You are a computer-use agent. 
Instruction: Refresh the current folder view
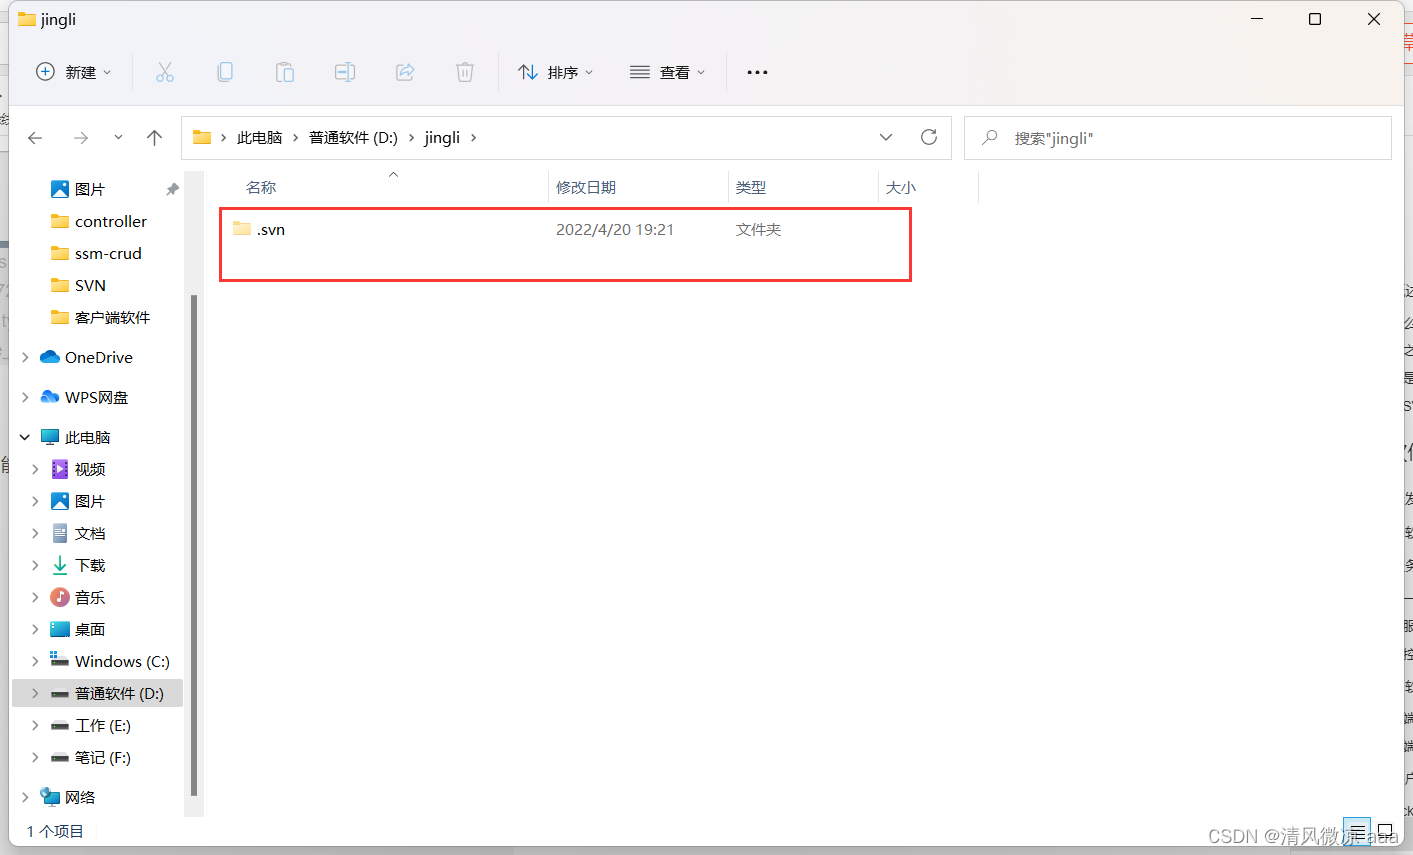(x=929, y=137)
